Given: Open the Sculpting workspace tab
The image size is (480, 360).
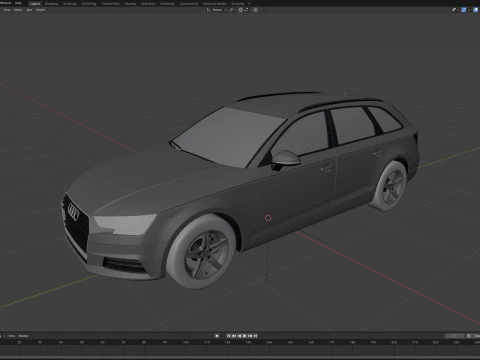Looking at the screenshot, I should pos(70,4).
